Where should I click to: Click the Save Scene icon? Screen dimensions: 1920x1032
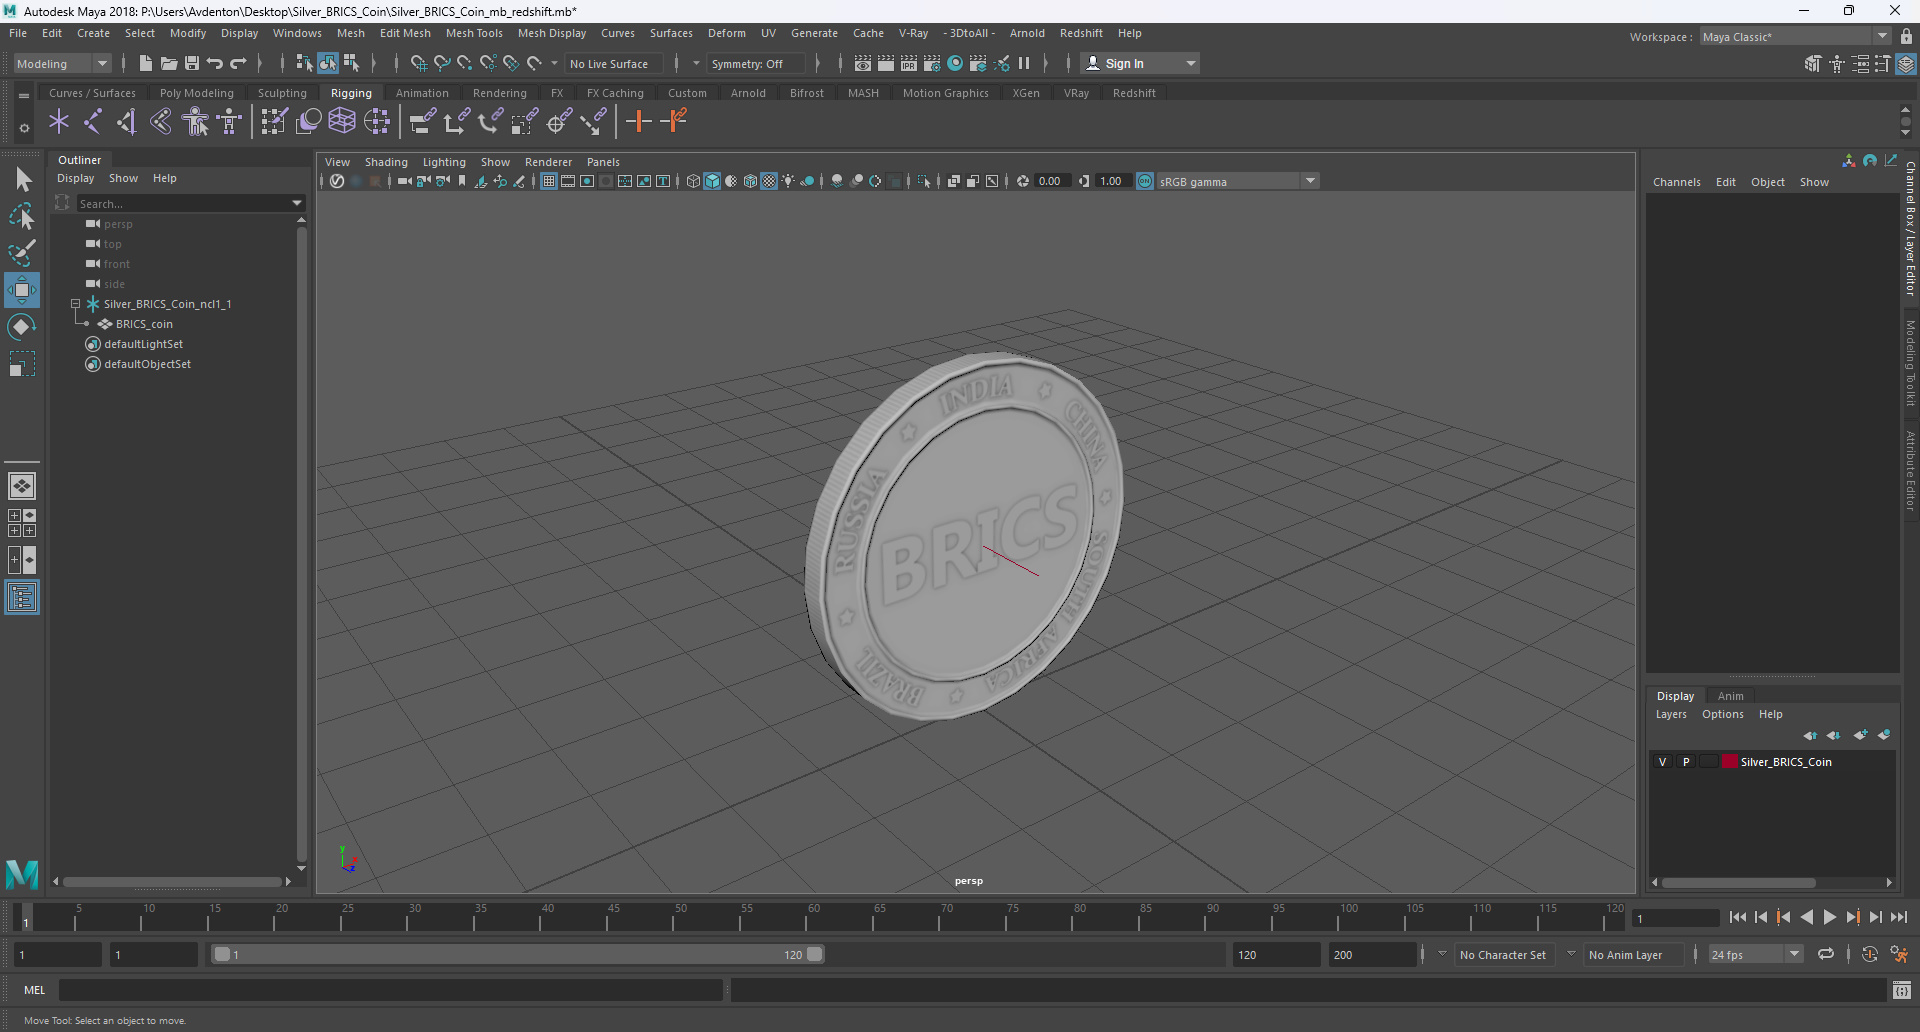click(192, 63)
